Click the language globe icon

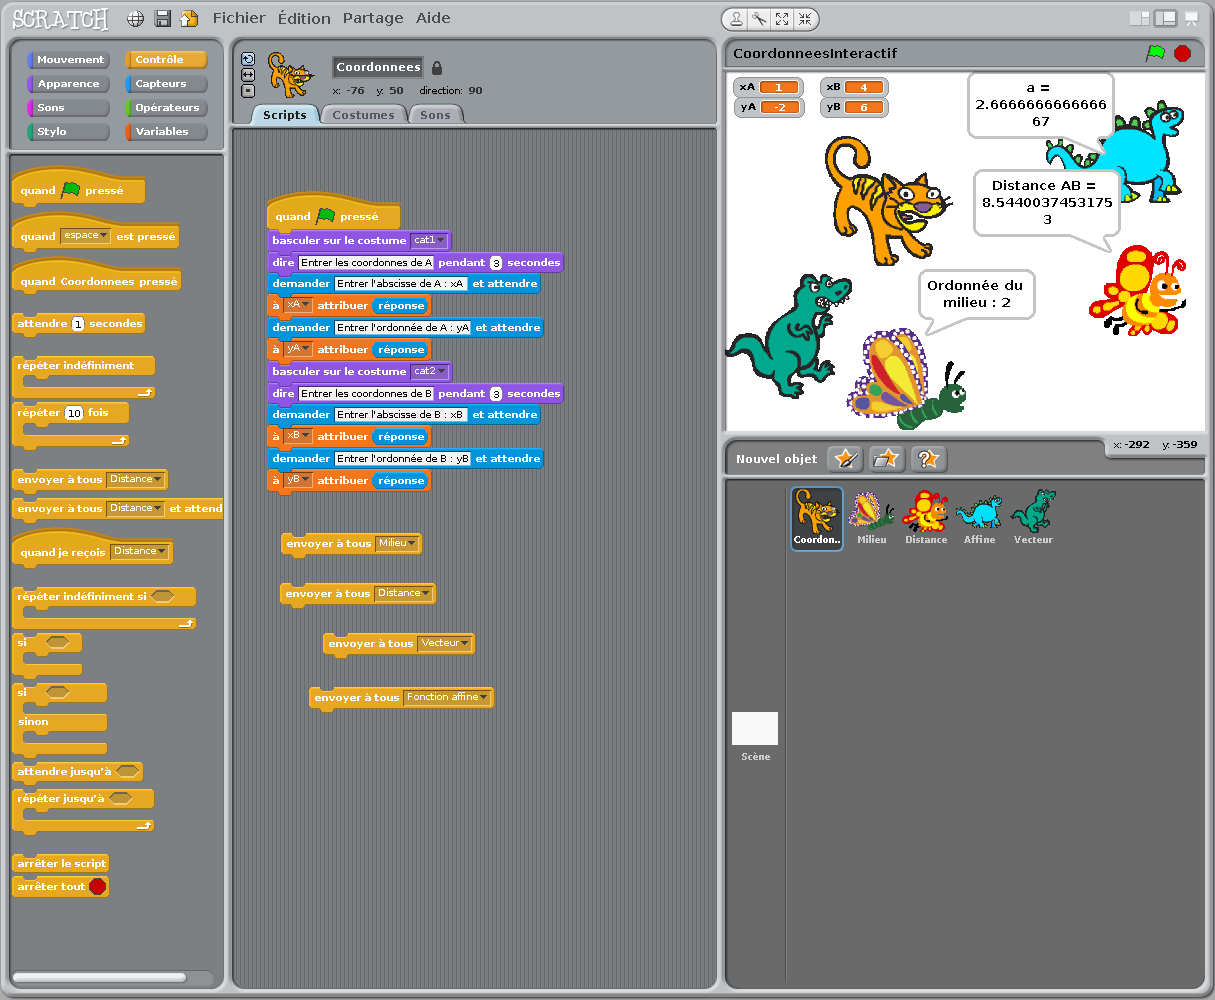(x=136, y=18)
